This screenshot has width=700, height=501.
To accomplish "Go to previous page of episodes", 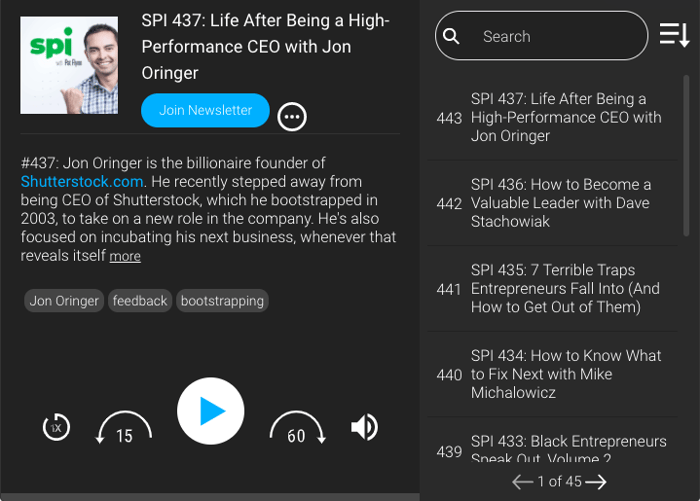I will (522, 482).
